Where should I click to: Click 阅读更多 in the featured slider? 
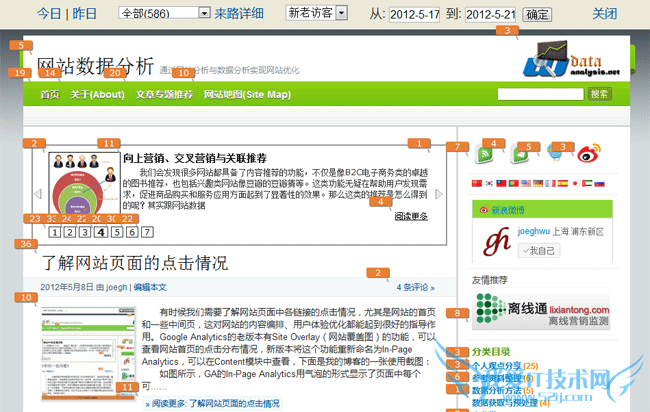pyautogui.click(x=411, y=216)
